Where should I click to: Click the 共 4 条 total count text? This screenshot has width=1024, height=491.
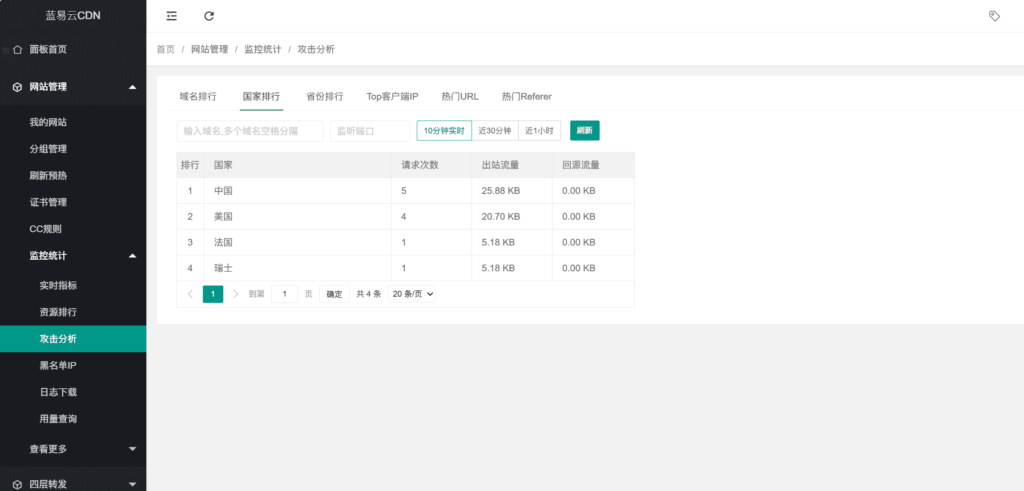tap(368, 294)
